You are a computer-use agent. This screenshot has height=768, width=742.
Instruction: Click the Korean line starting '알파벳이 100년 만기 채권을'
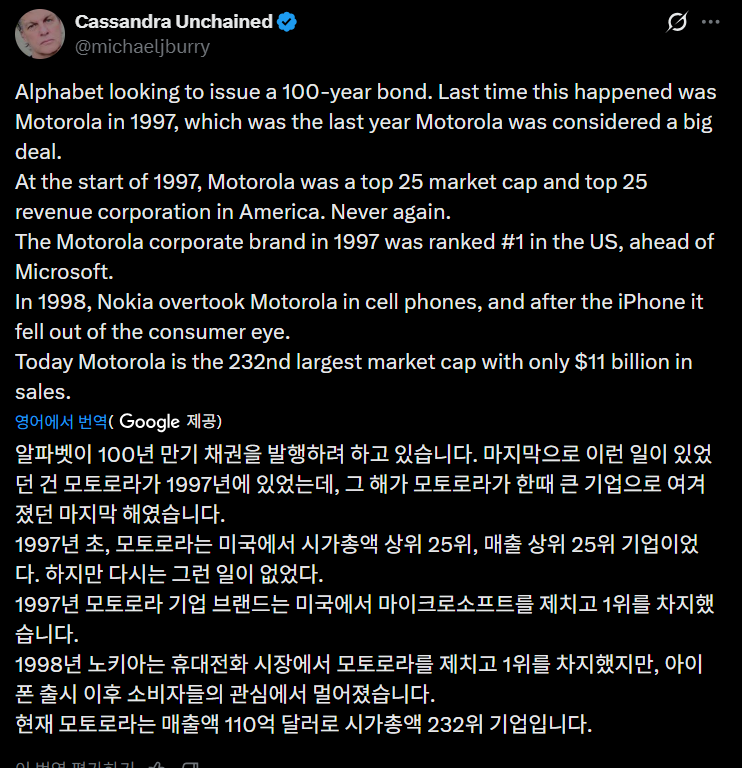coord(363,454)
